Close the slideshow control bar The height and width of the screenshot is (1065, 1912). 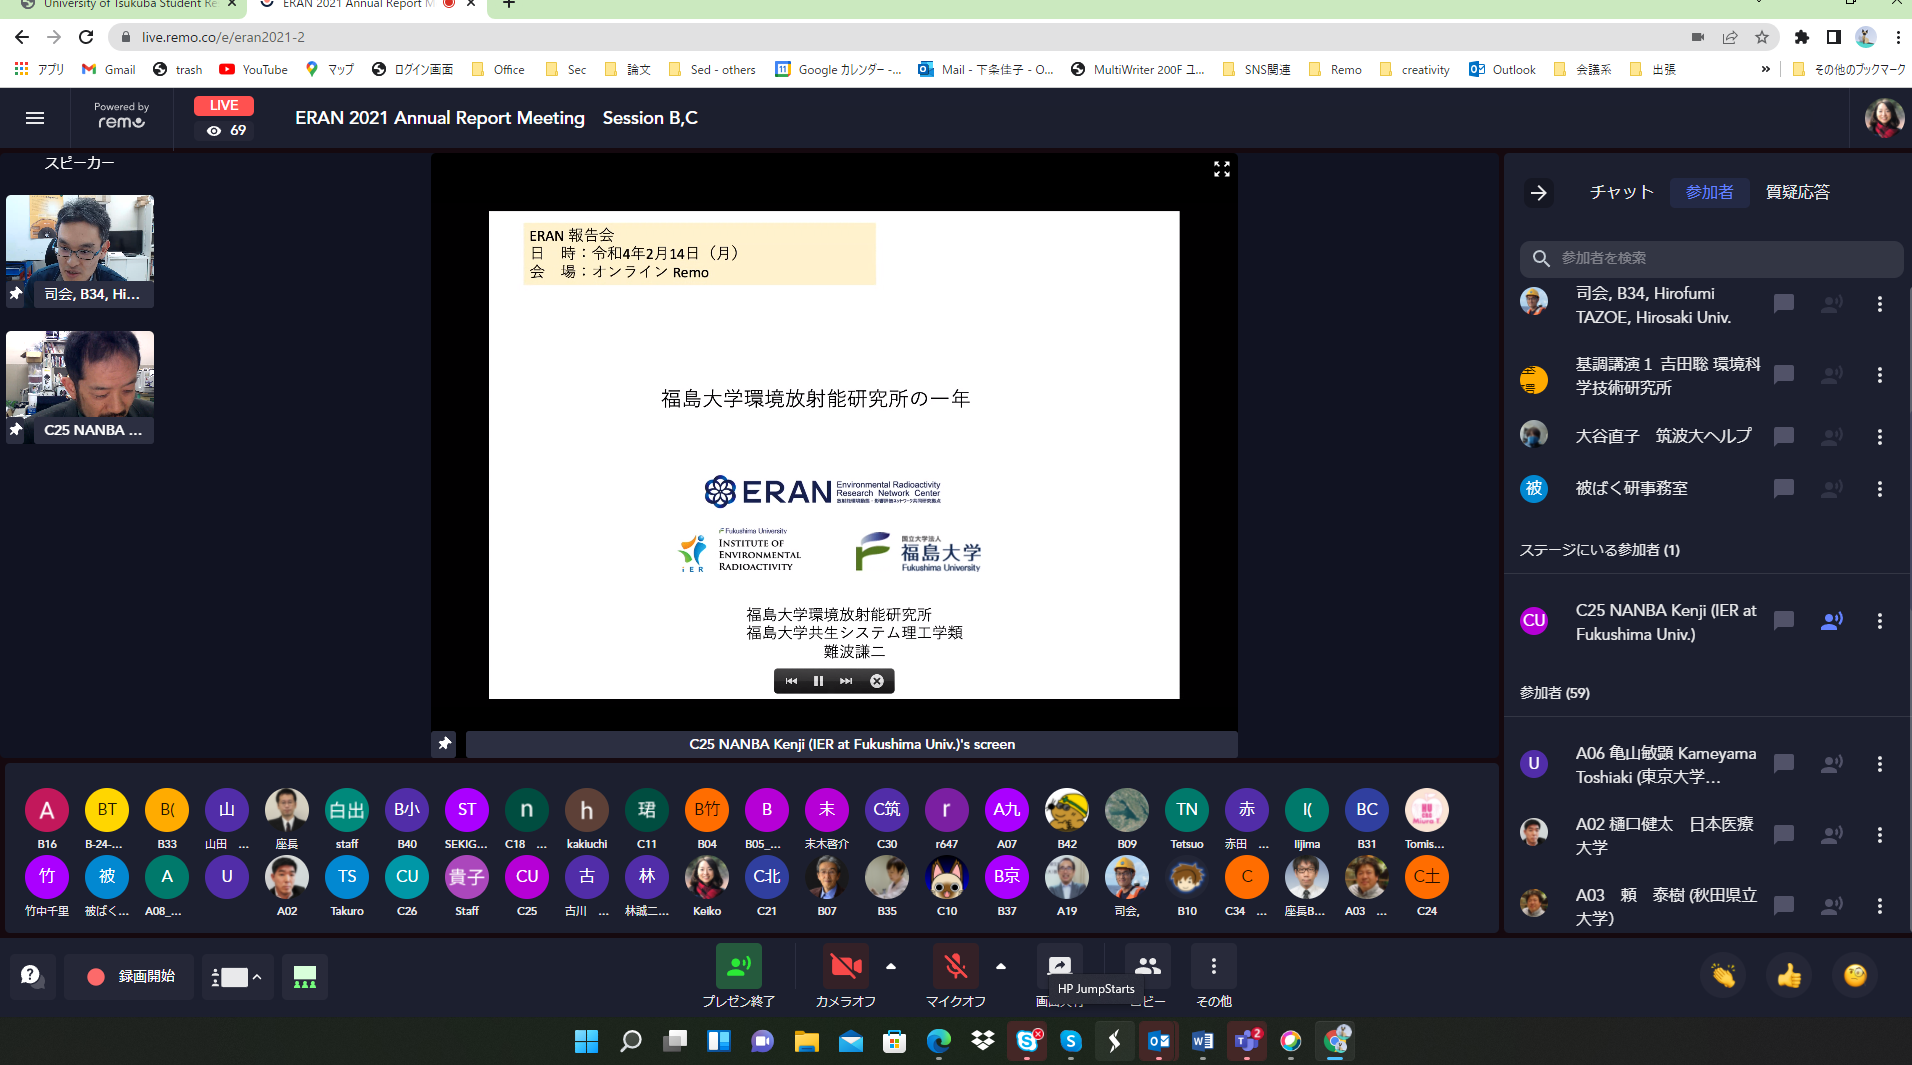(x=877, y=681)
